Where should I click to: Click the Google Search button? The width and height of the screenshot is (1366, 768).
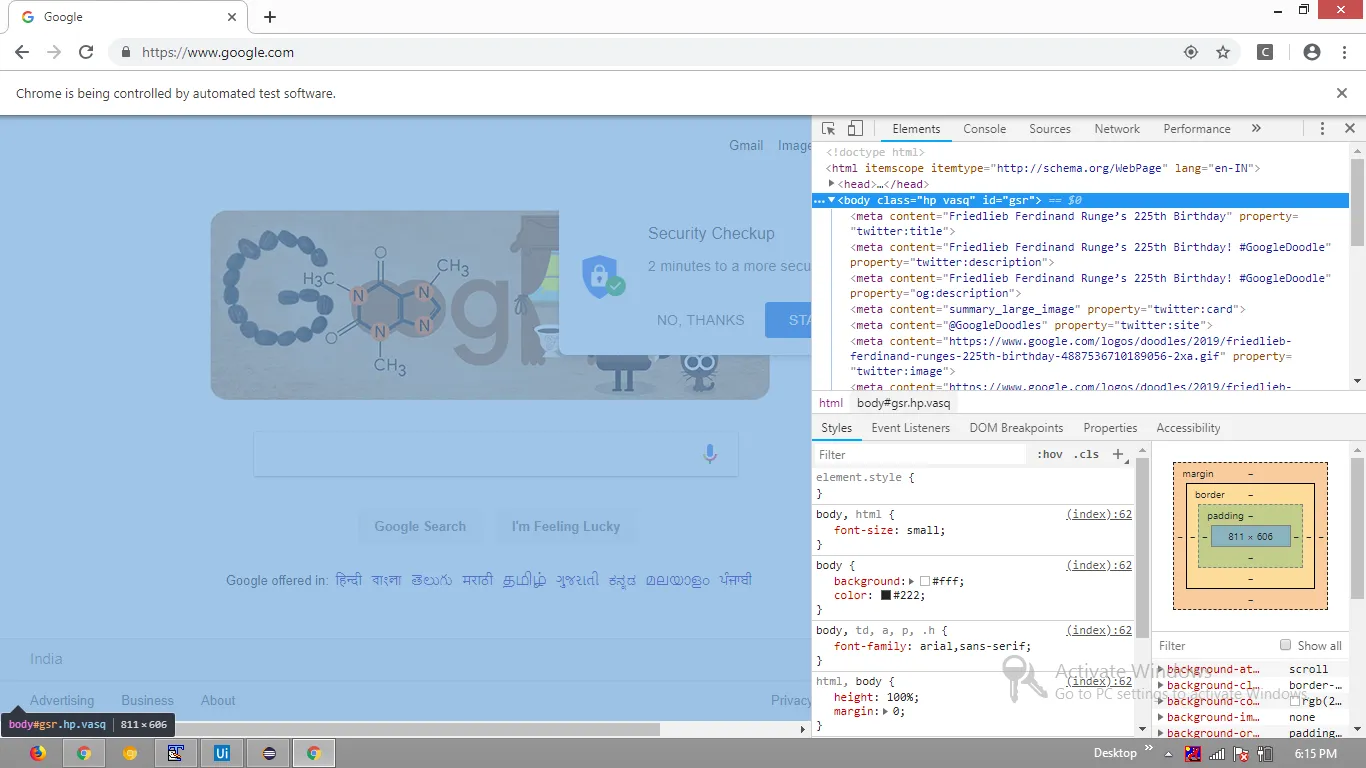[x=420, y=526]
